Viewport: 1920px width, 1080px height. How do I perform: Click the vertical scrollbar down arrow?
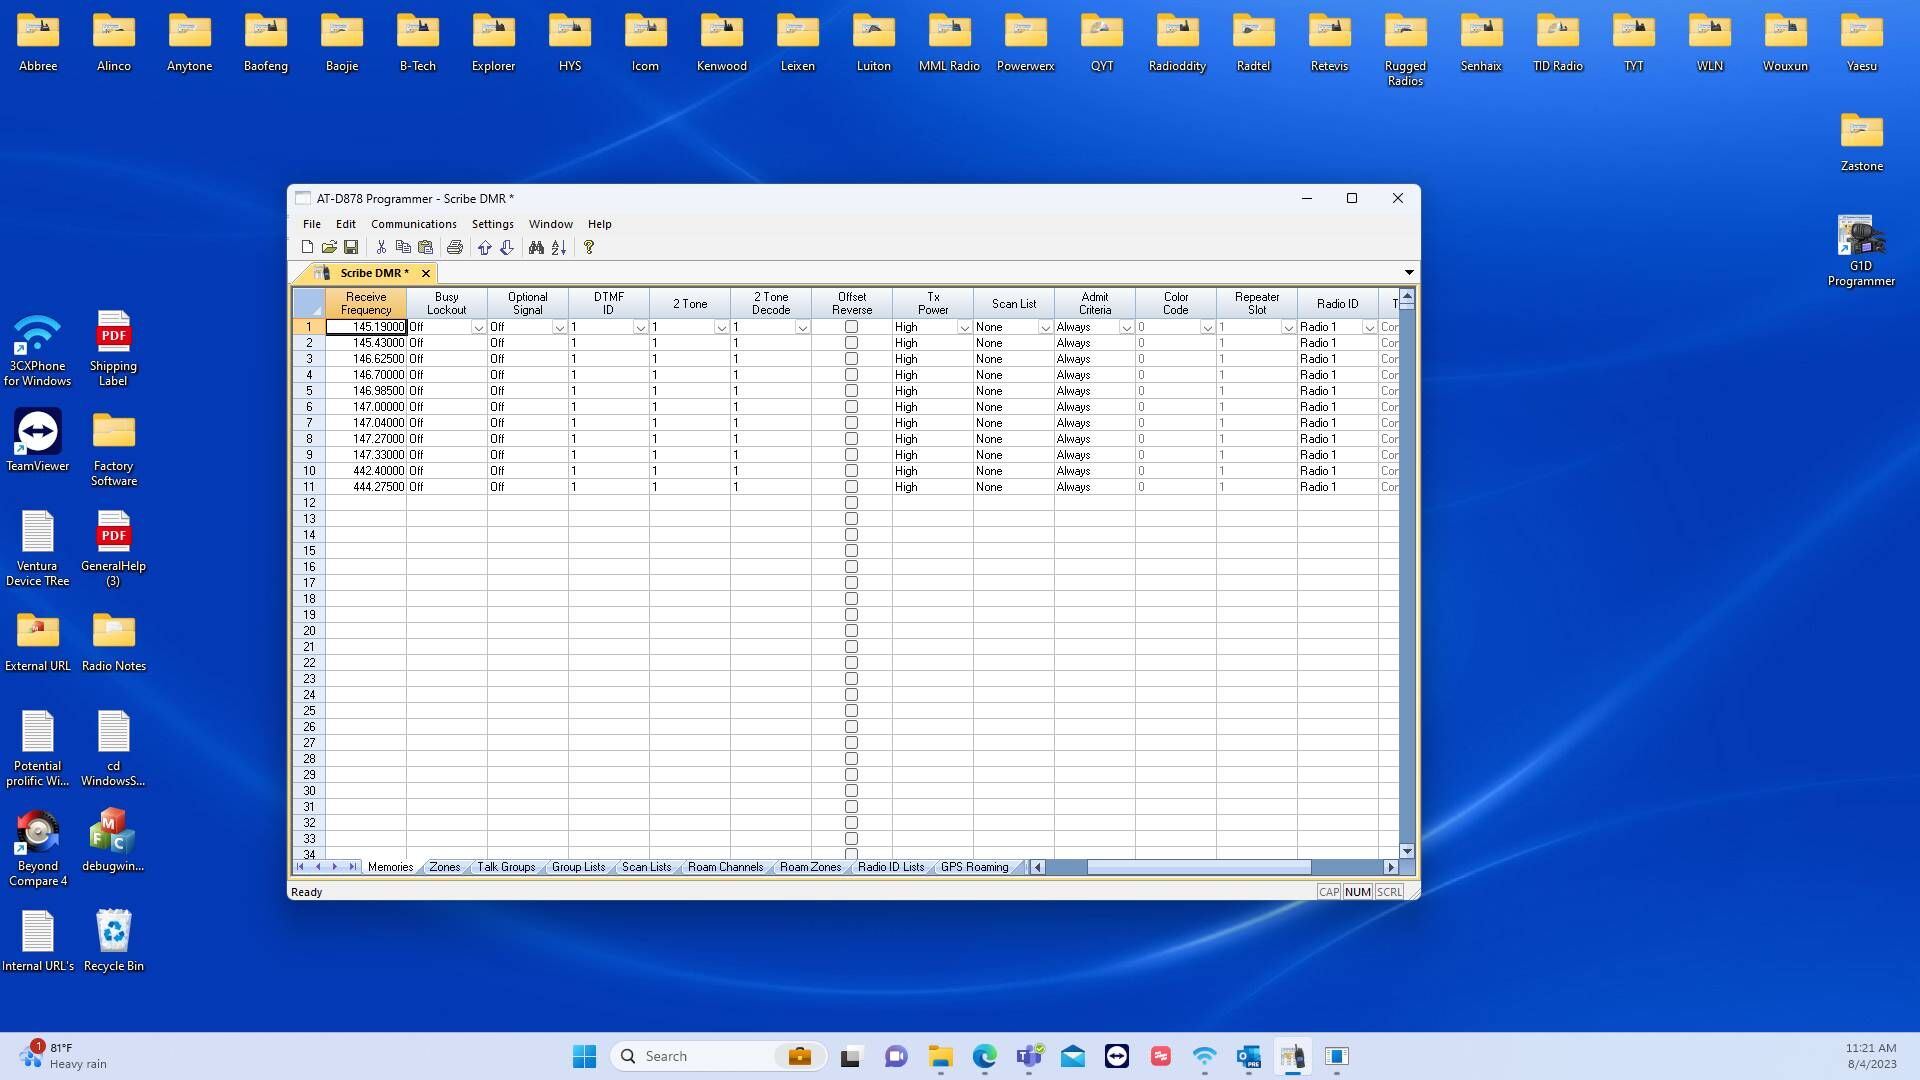[1407, 851]
